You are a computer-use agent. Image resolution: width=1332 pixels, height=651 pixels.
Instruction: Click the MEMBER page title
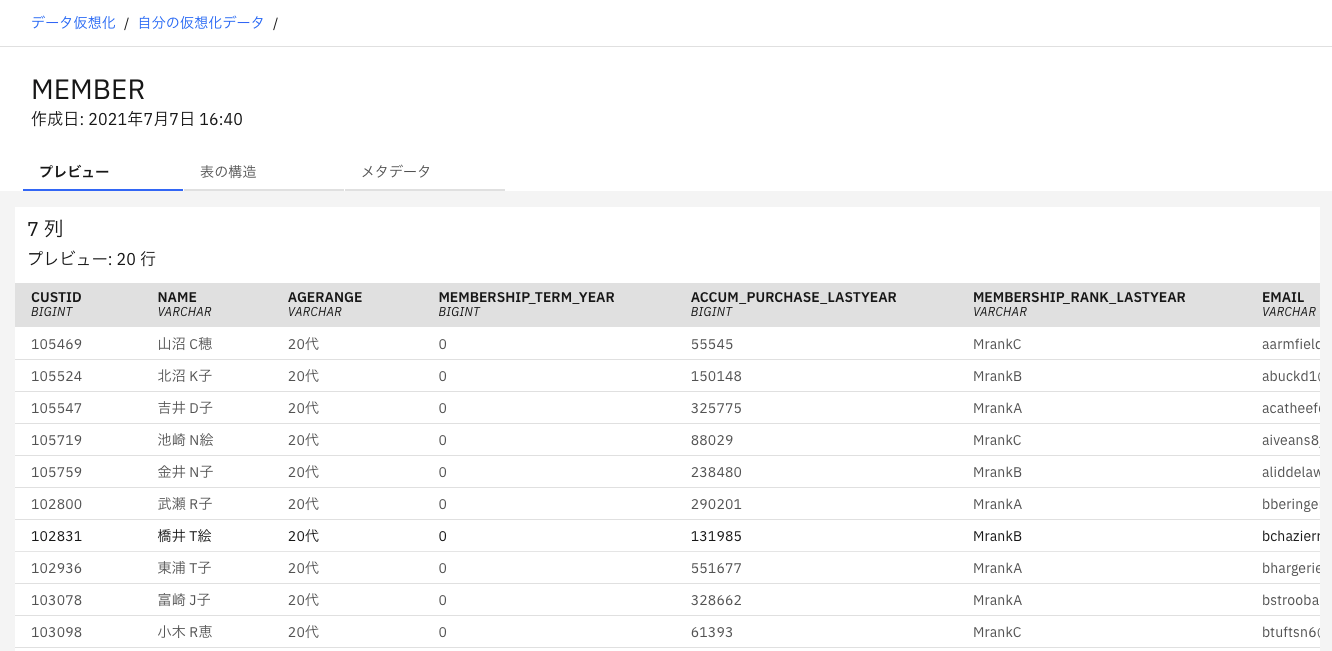(88, 89)
